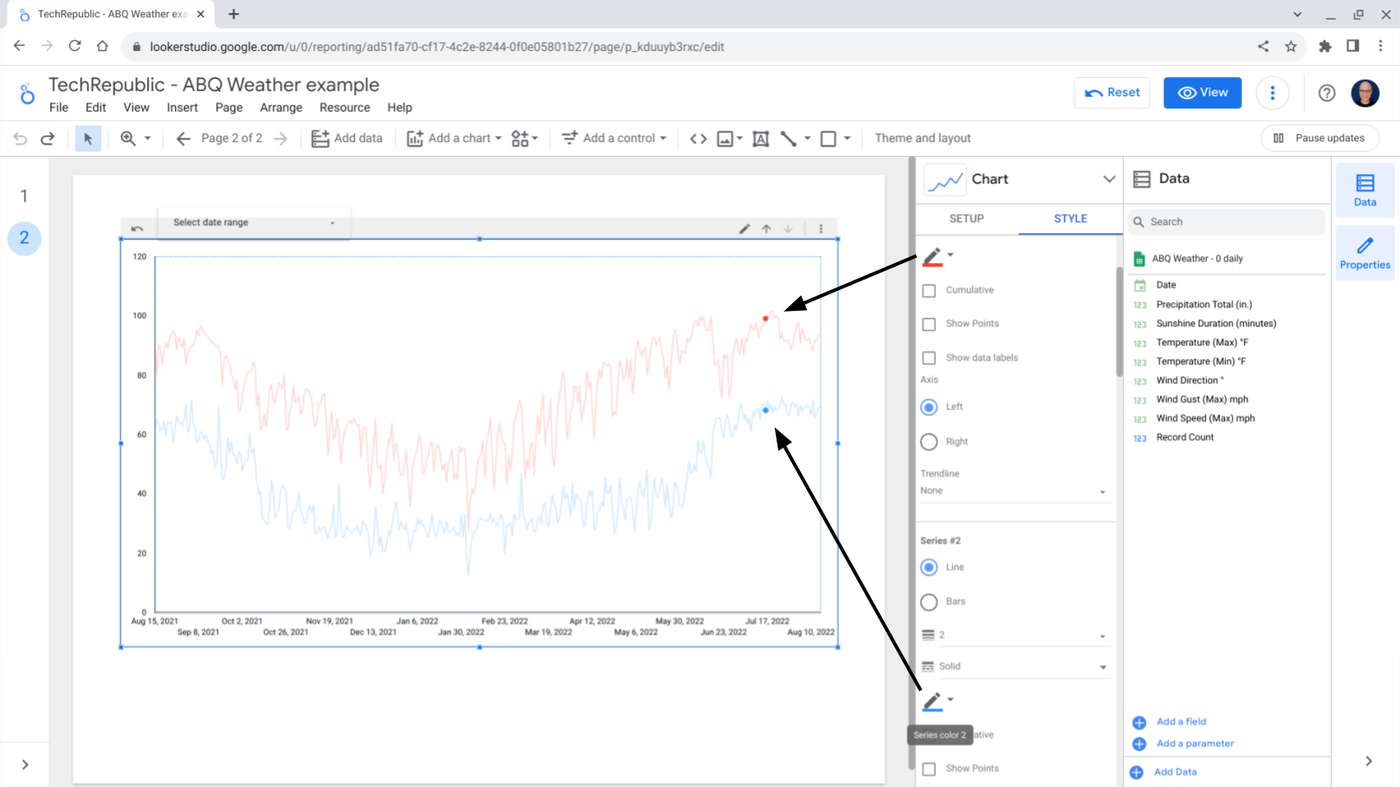Viewport: 1400px width, 787px height.
Task: Select the Right axis radio button
Action: point(929,442)
